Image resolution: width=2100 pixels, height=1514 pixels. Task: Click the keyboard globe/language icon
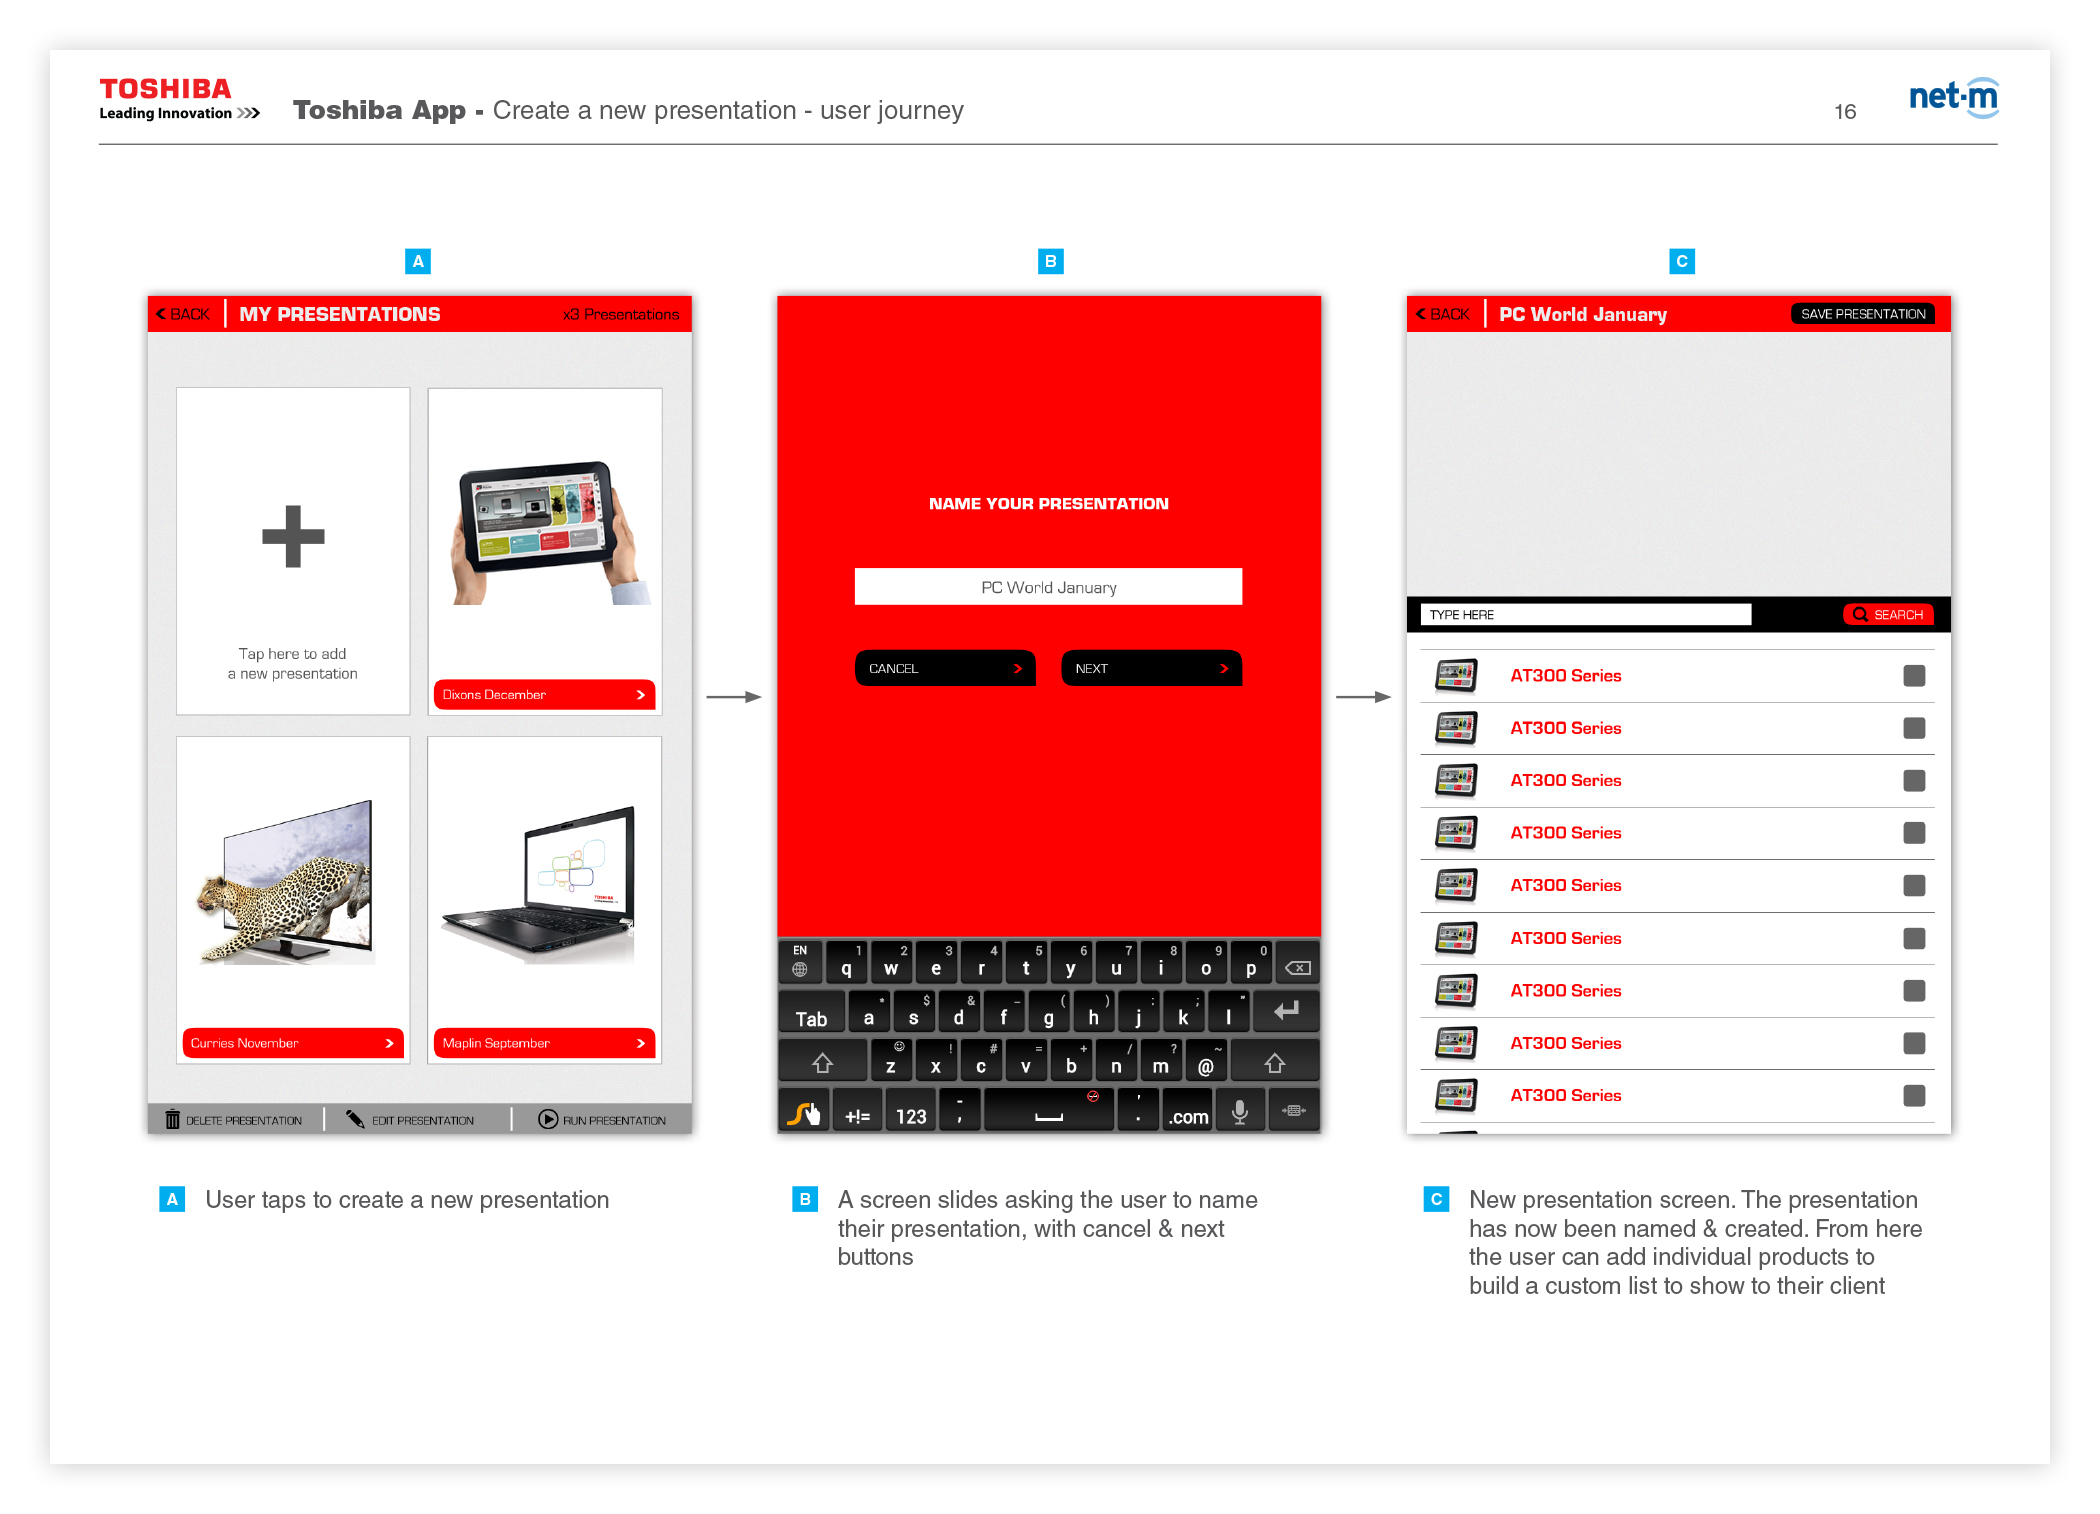pyautogui.click(x=801, y=963)
